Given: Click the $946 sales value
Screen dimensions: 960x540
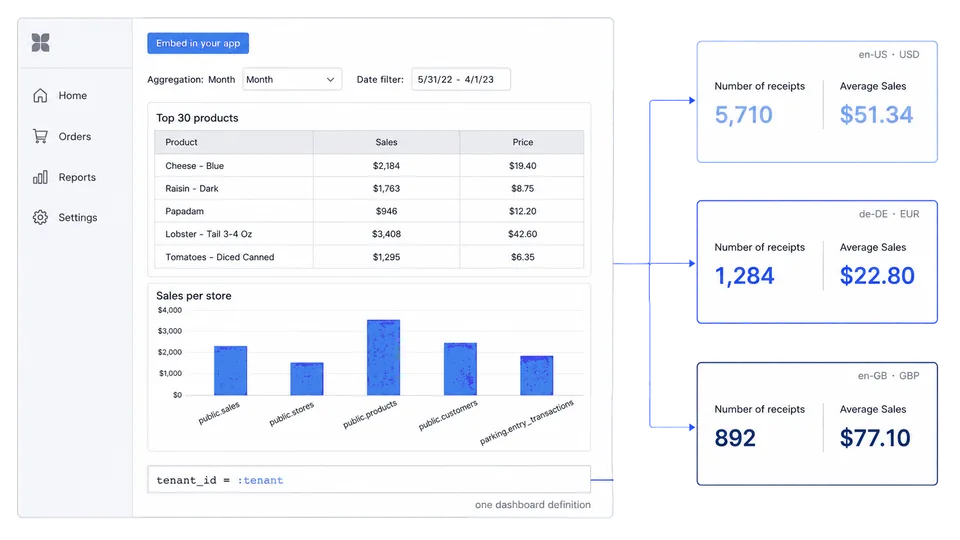Looking at the screenshot, I should [x=386, y=211].
